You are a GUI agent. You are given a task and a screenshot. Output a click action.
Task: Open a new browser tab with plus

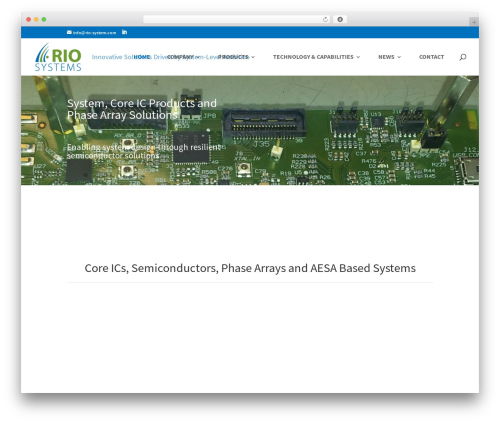pyautogui.click(x=474, y=22)
